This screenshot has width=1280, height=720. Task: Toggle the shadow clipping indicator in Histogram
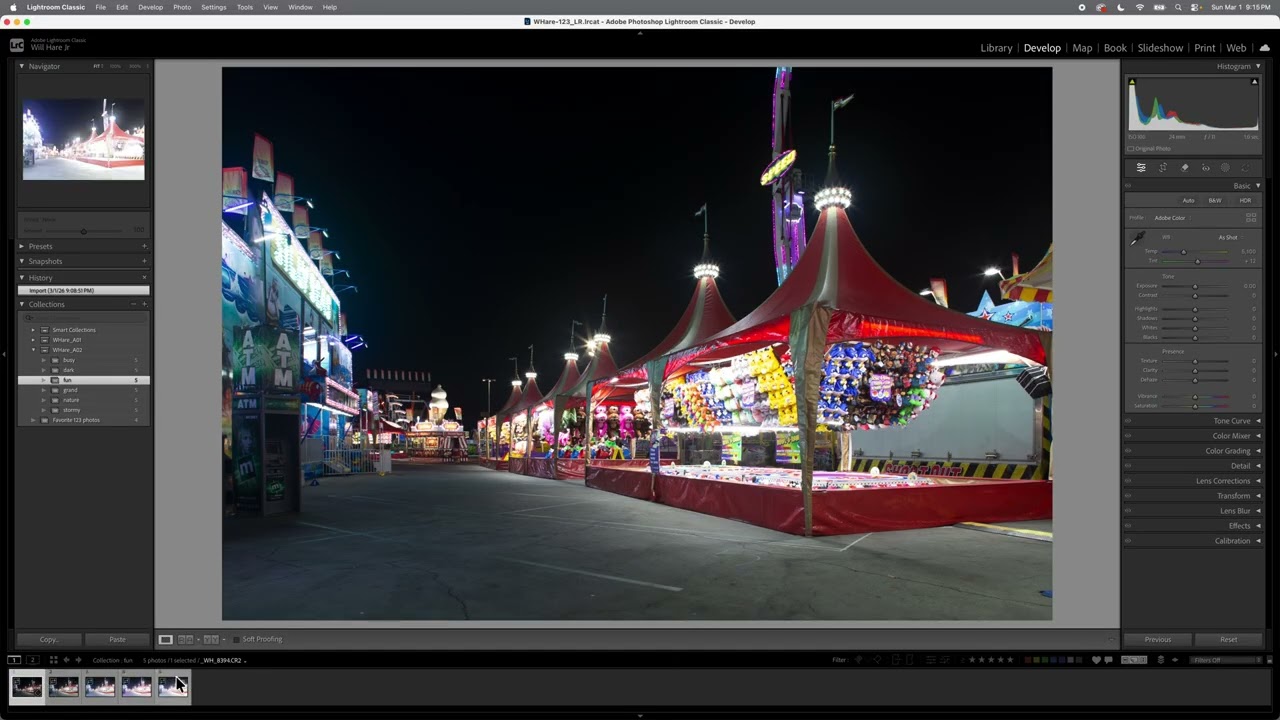1132,82
